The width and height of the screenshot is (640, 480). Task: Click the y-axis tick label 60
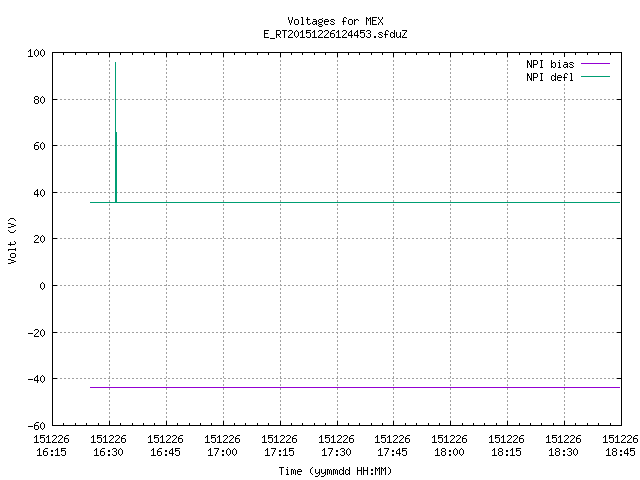click(x=39, y=146)
